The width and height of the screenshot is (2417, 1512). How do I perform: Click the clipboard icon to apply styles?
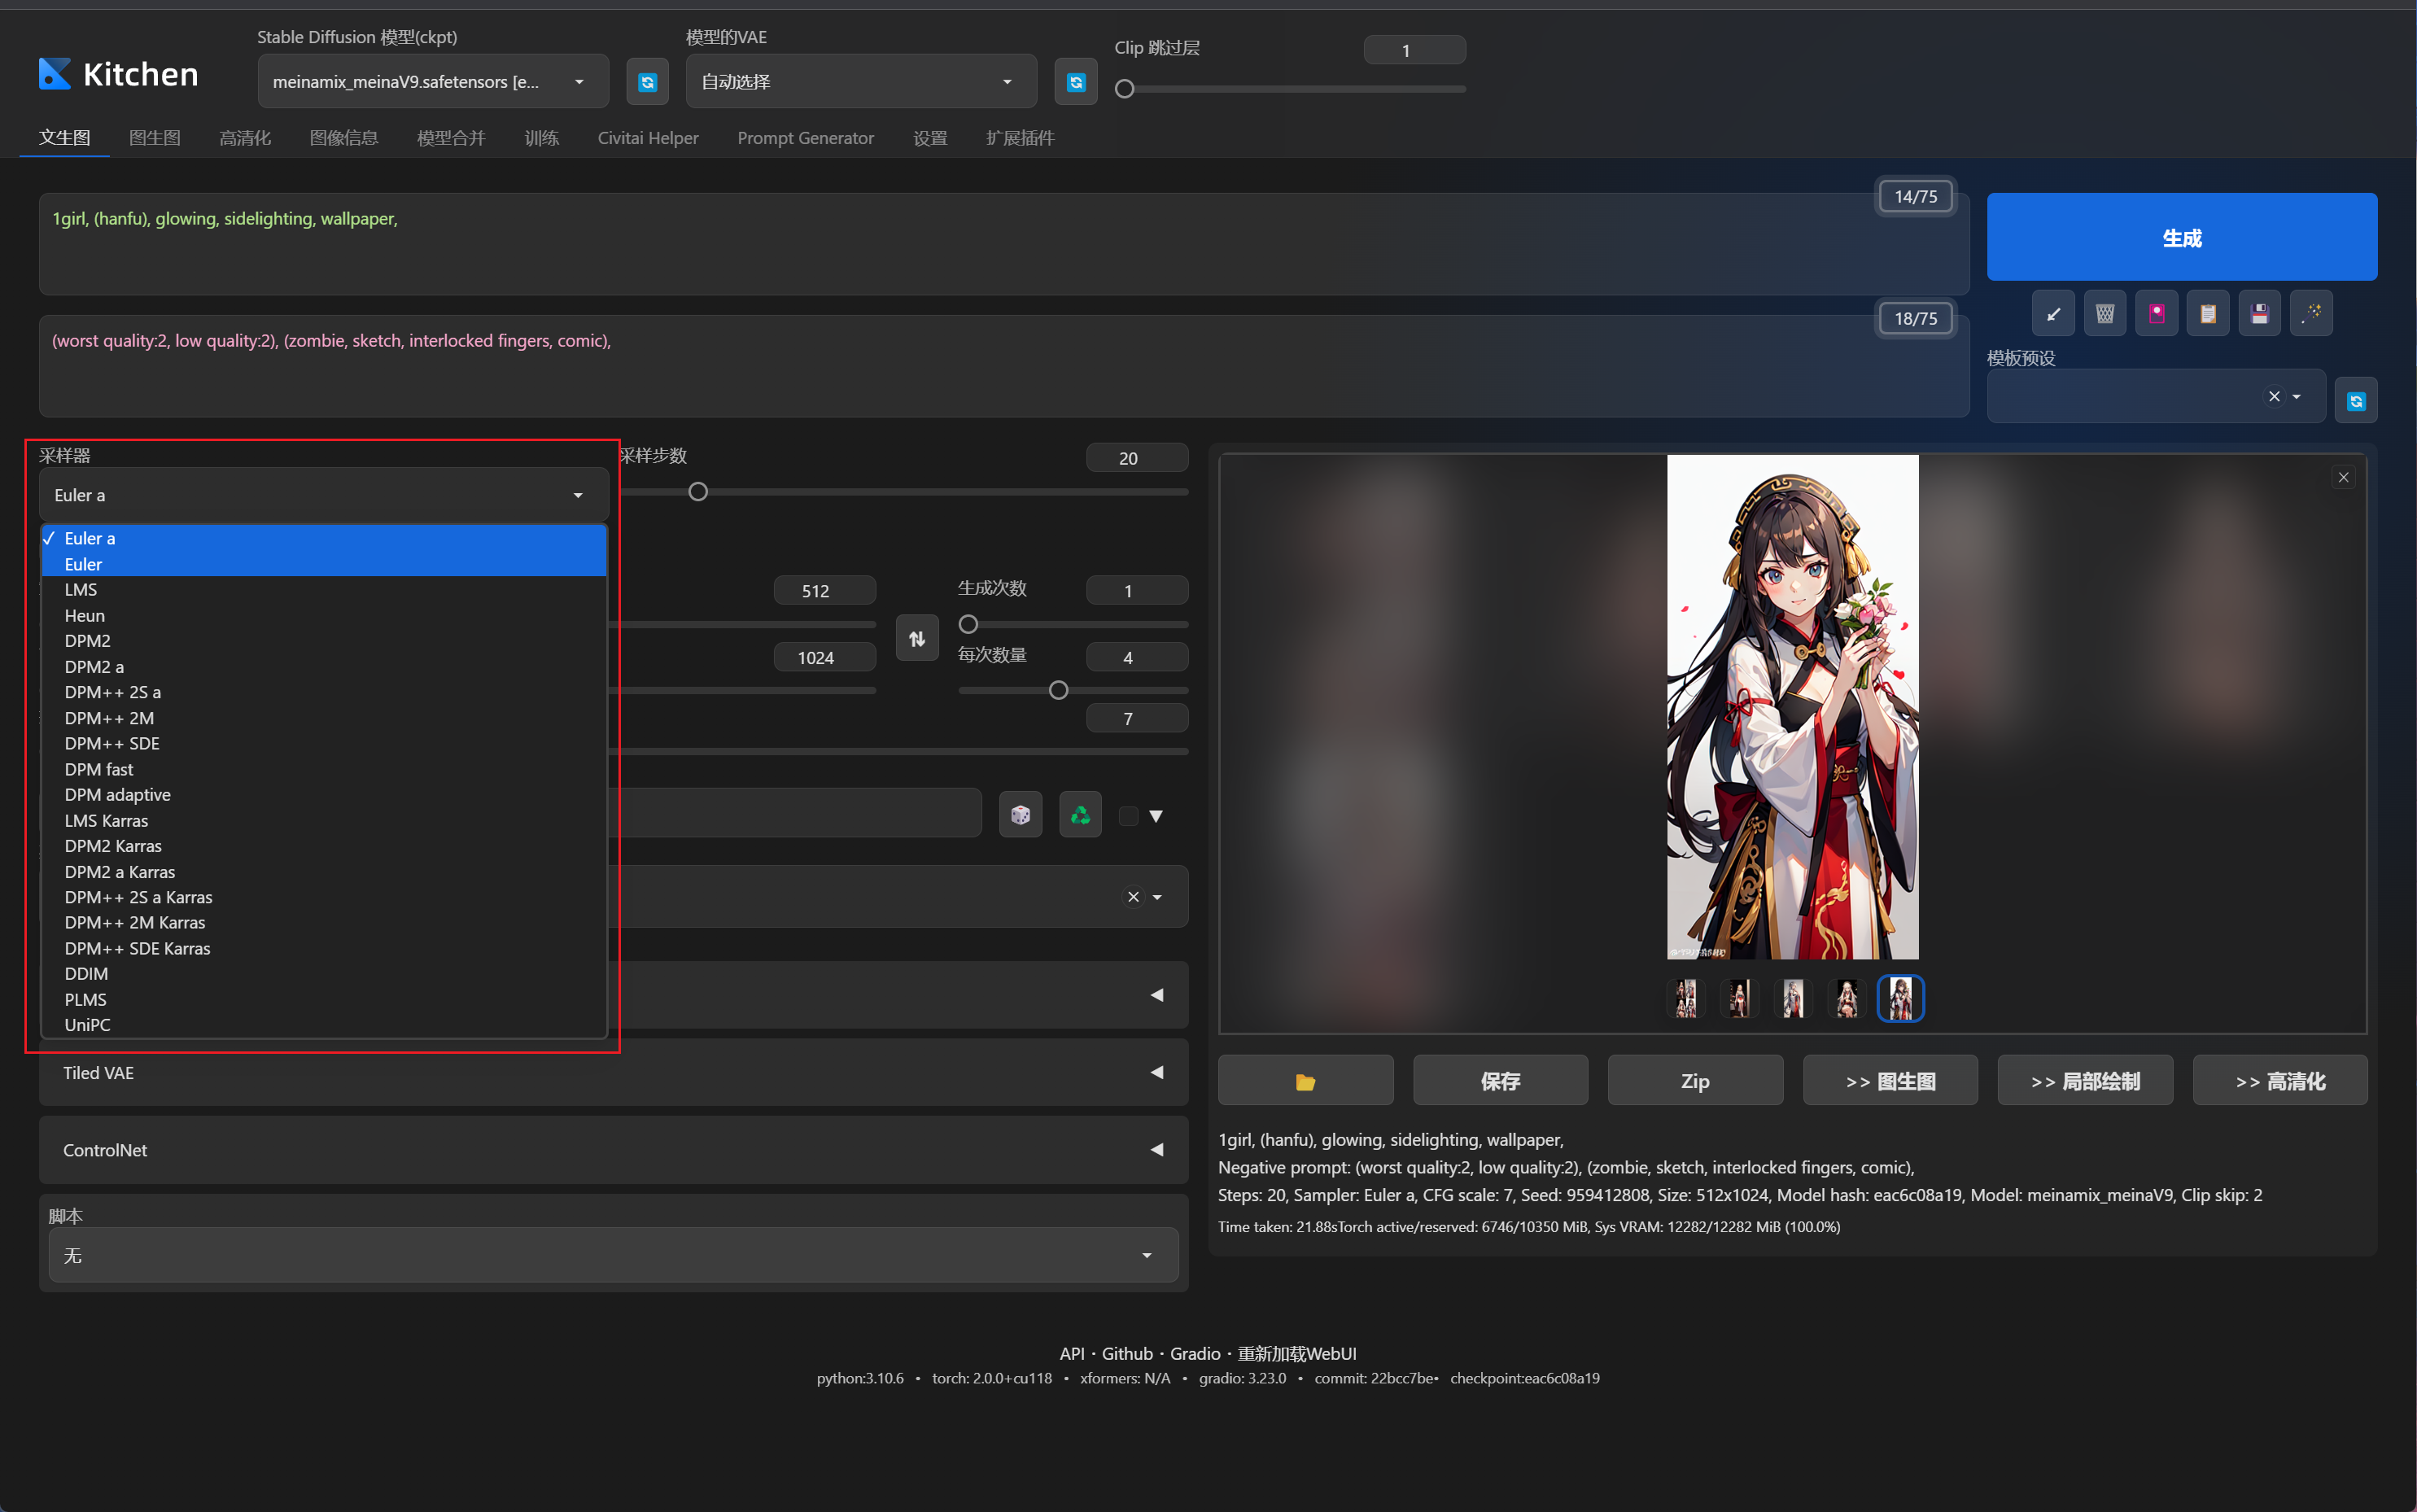click(x=2207, y=314)
